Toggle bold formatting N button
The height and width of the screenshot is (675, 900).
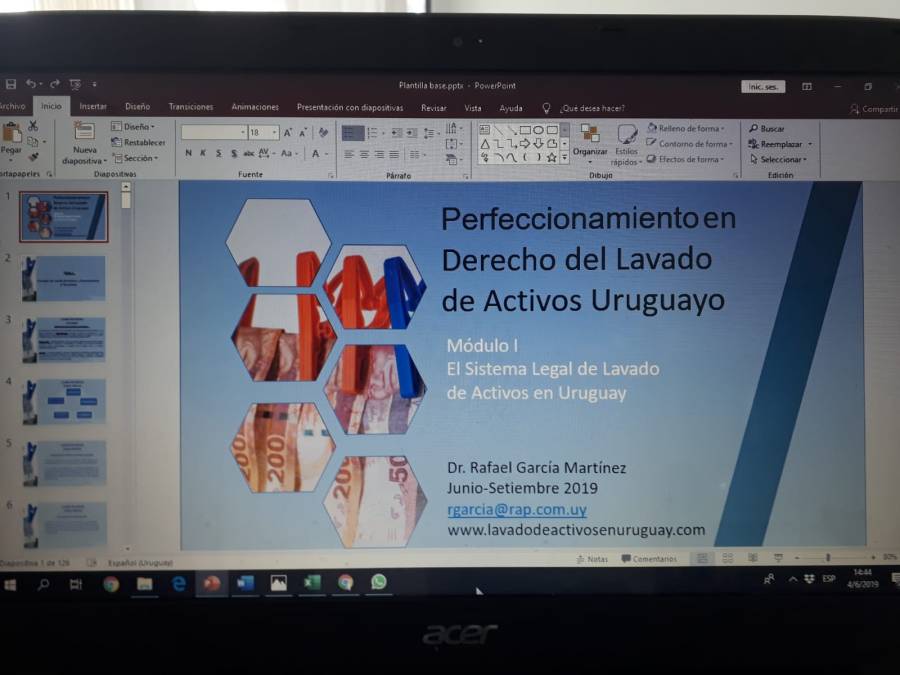point(188,154)
